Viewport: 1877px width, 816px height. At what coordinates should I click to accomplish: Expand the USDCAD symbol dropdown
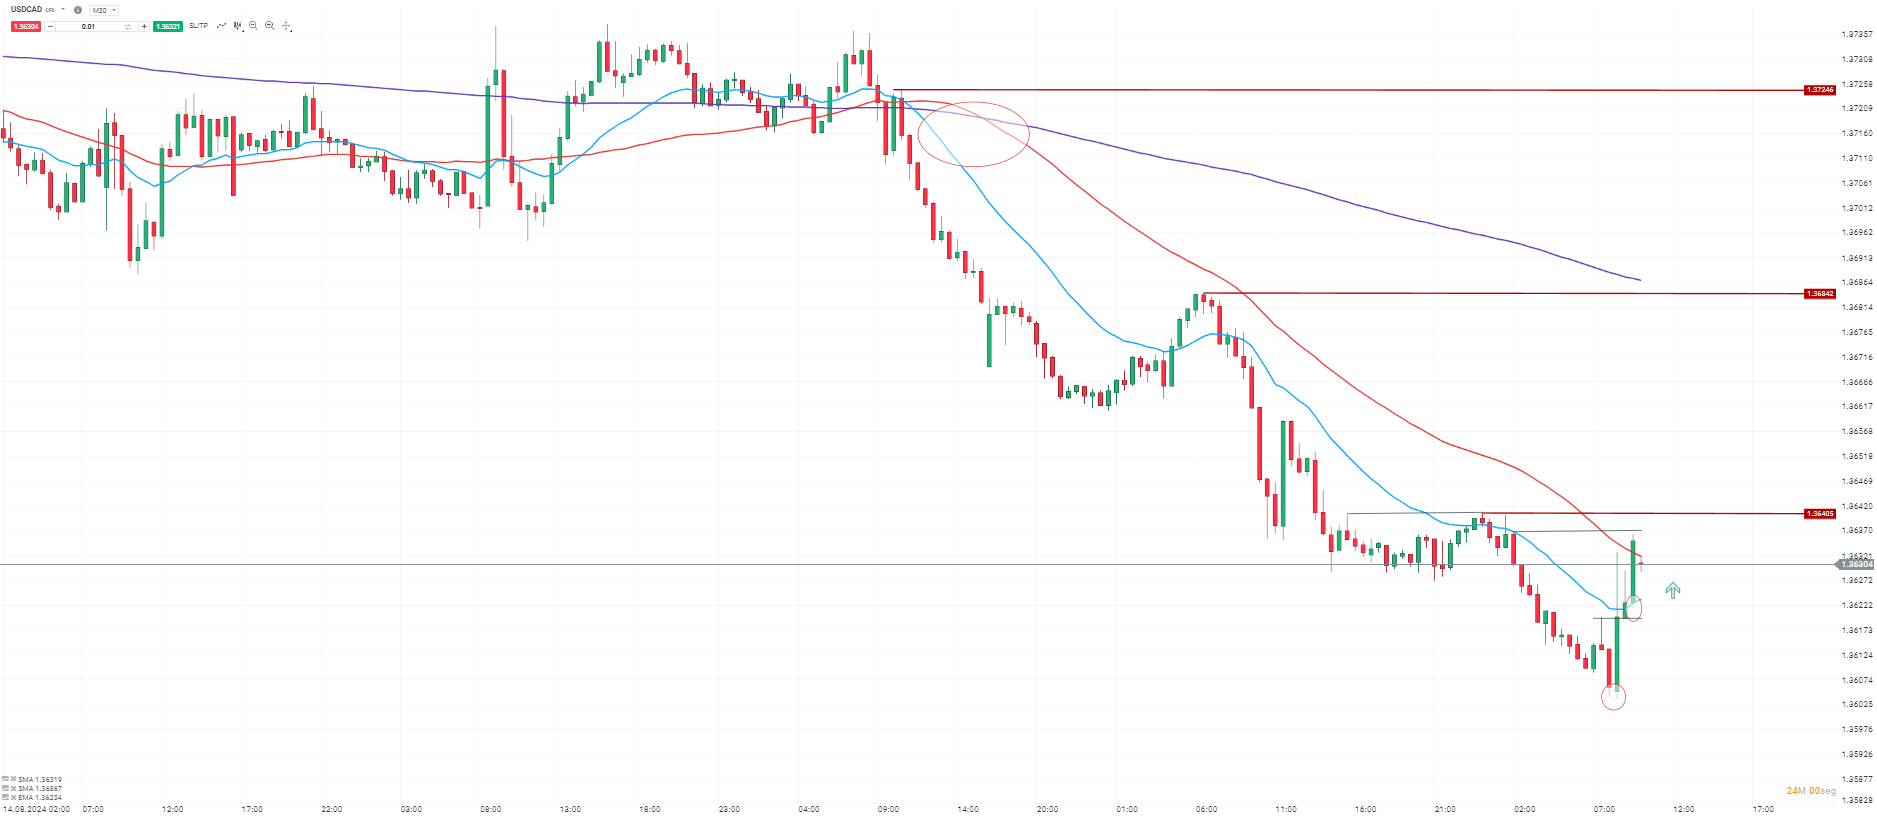(x=63, y=10)
